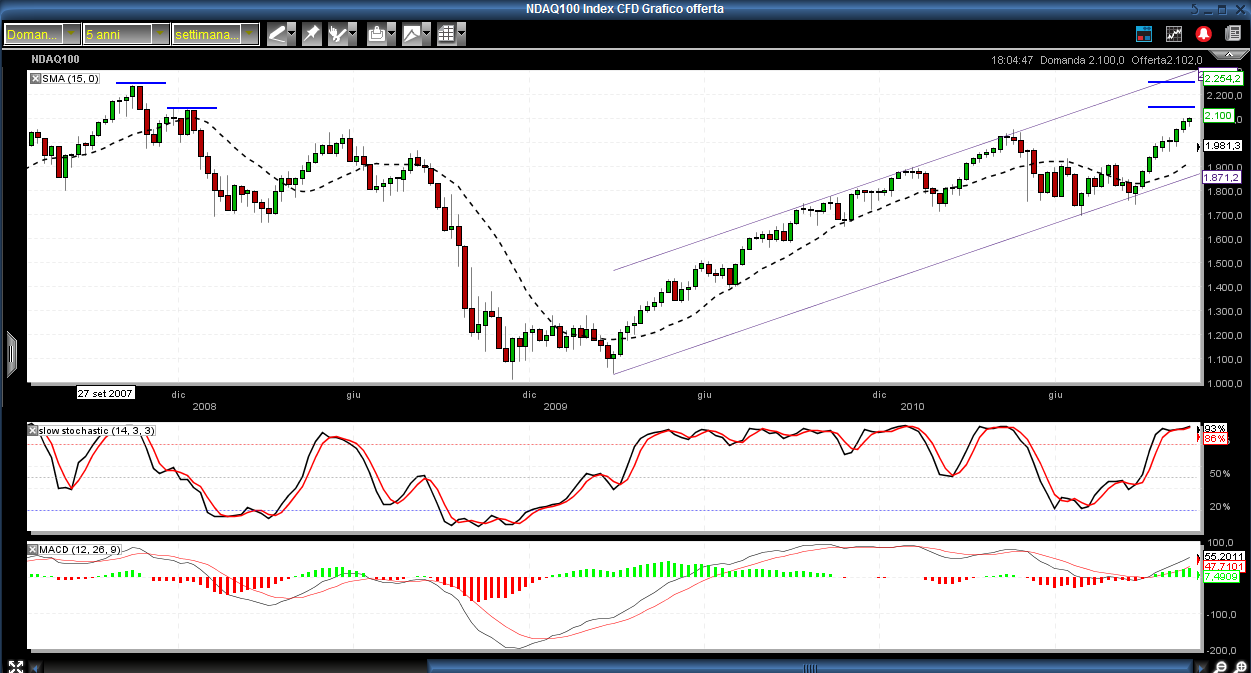Open the news newspaper icon
This screenshot has height=673, width=1251.
pos(1233,34)
